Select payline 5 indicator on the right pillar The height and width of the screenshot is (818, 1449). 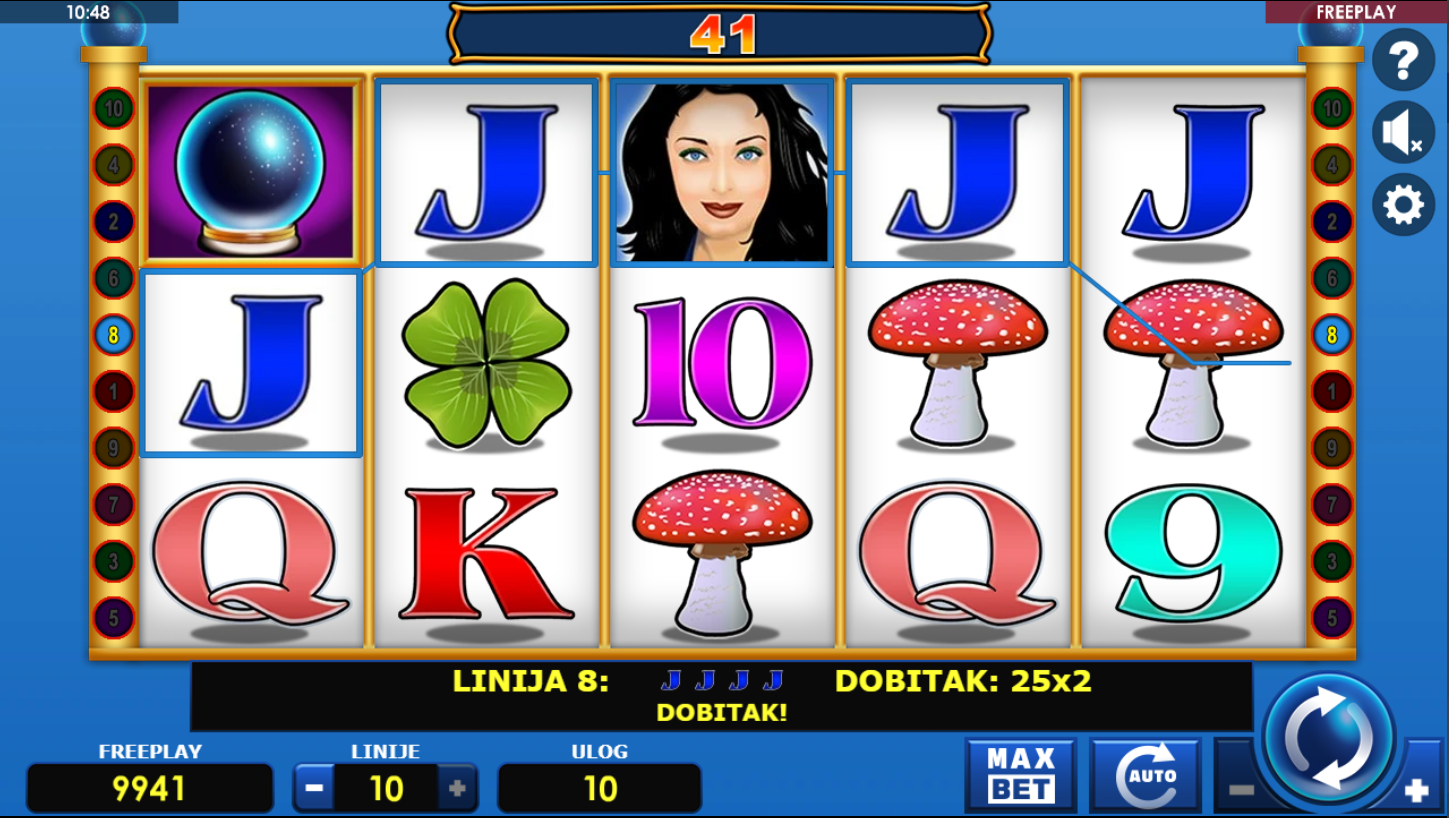pos(1332,618)
